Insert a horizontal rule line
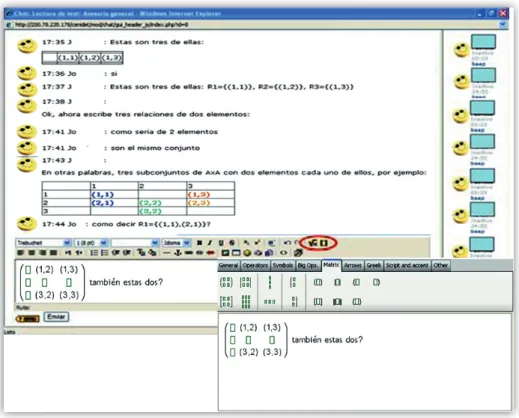Image resolution: width=519 pixels, height=418 pixels. point(166,253)
